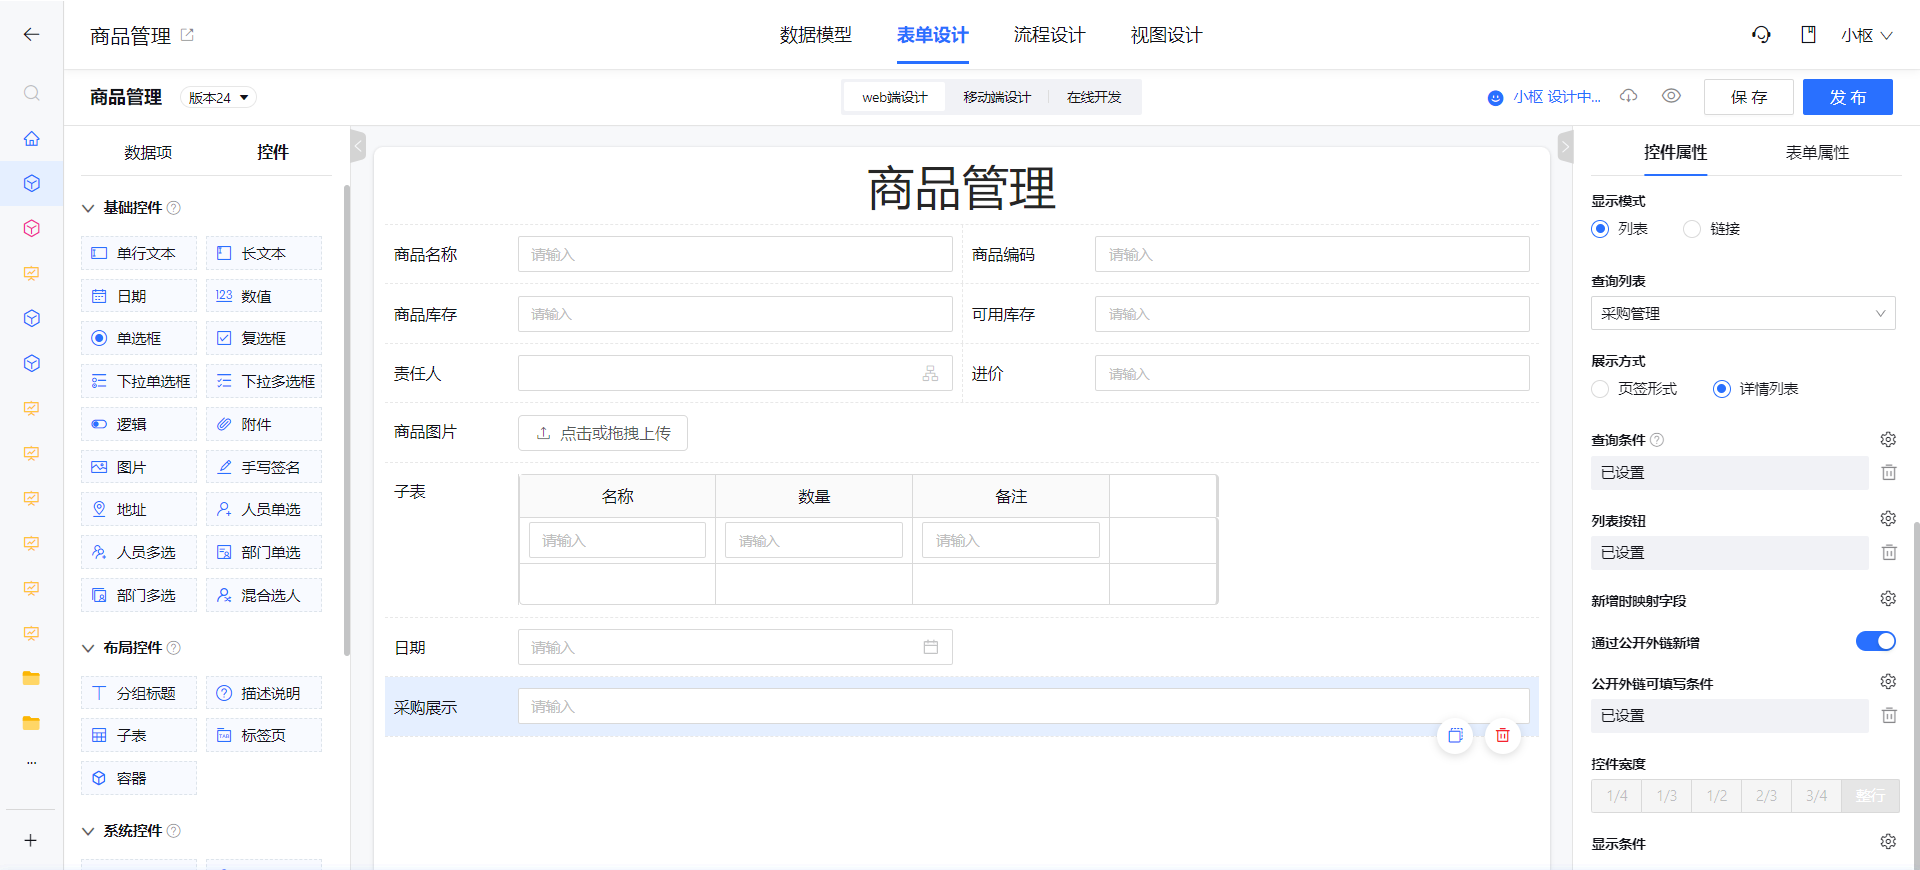The image size is (1920, 870).
Task: Collapse 基础控件 section
Action: 88,208
